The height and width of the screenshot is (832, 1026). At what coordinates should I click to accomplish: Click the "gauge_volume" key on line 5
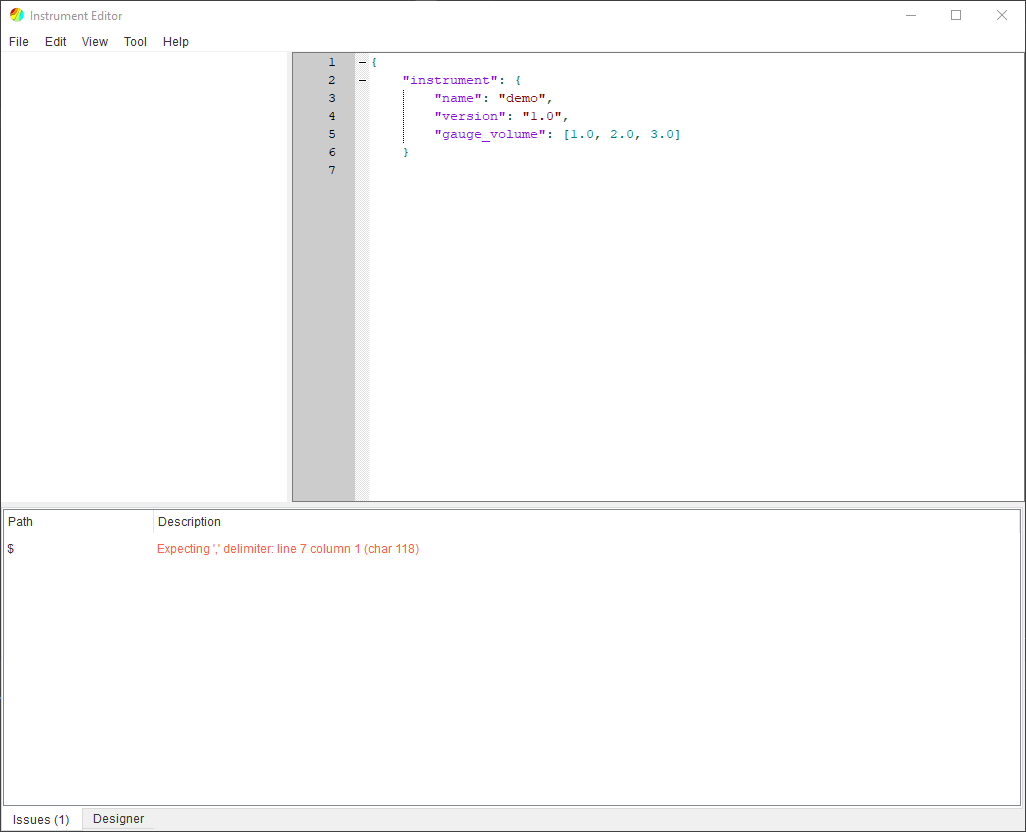490,134
